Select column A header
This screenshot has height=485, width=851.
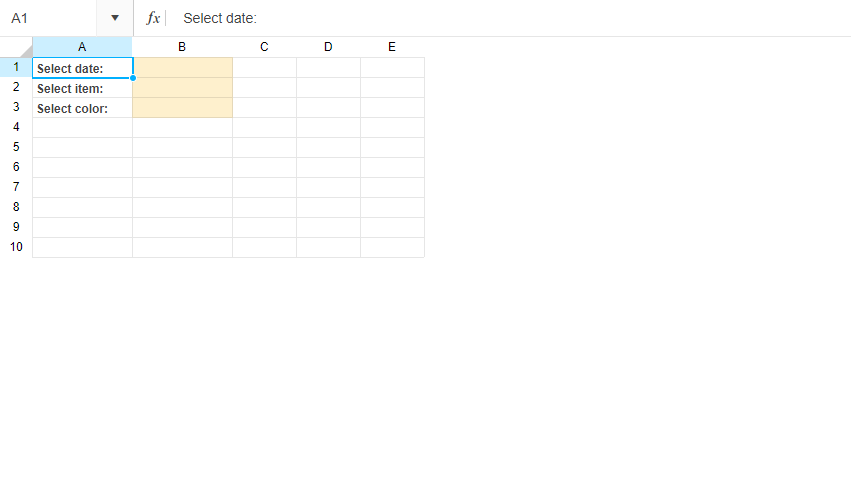point(82,47)
